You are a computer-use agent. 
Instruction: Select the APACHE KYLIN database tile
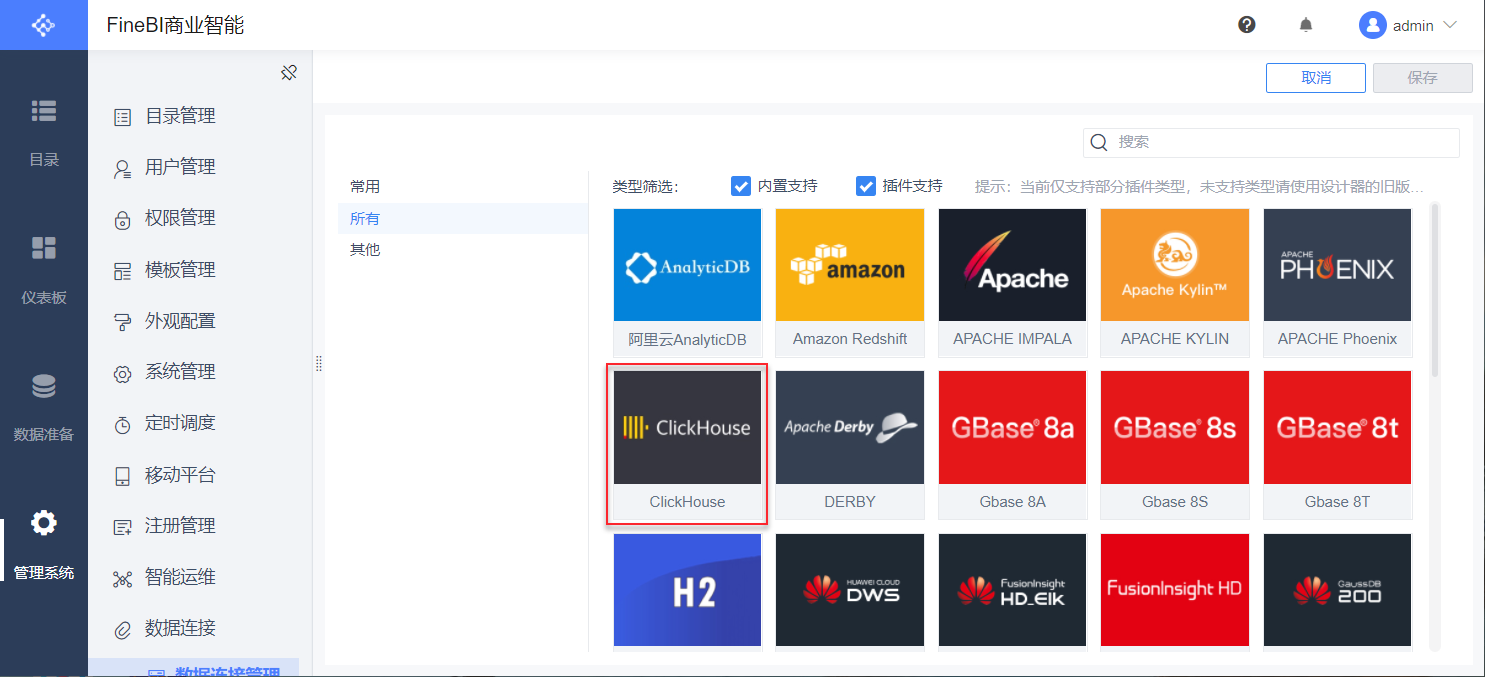(1175, 282)
